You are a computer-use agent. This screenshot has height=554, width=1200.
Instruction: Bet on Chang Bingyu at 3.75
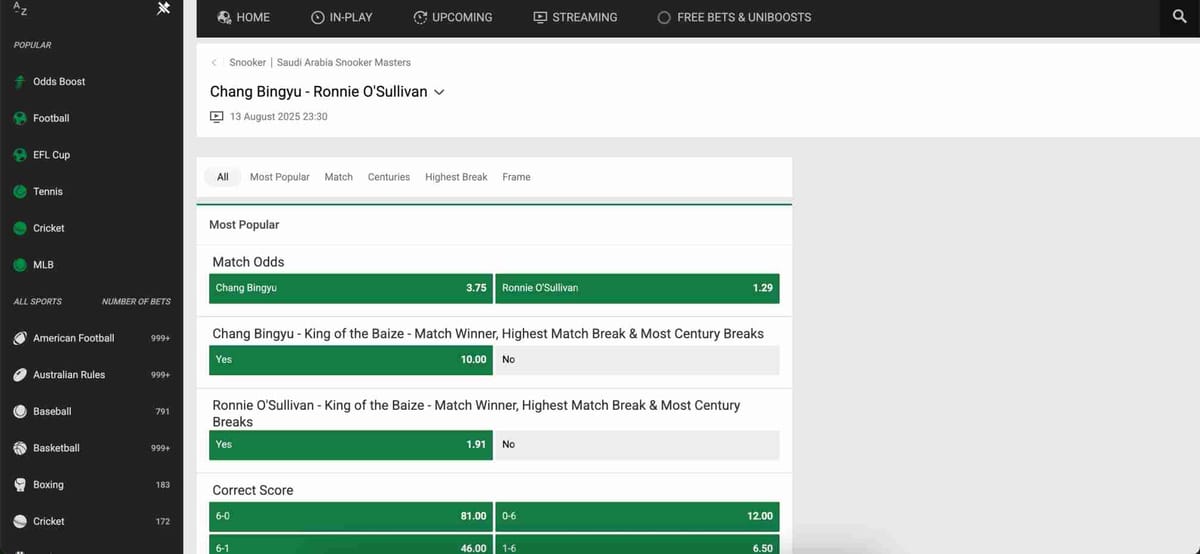tap(351, 288)
